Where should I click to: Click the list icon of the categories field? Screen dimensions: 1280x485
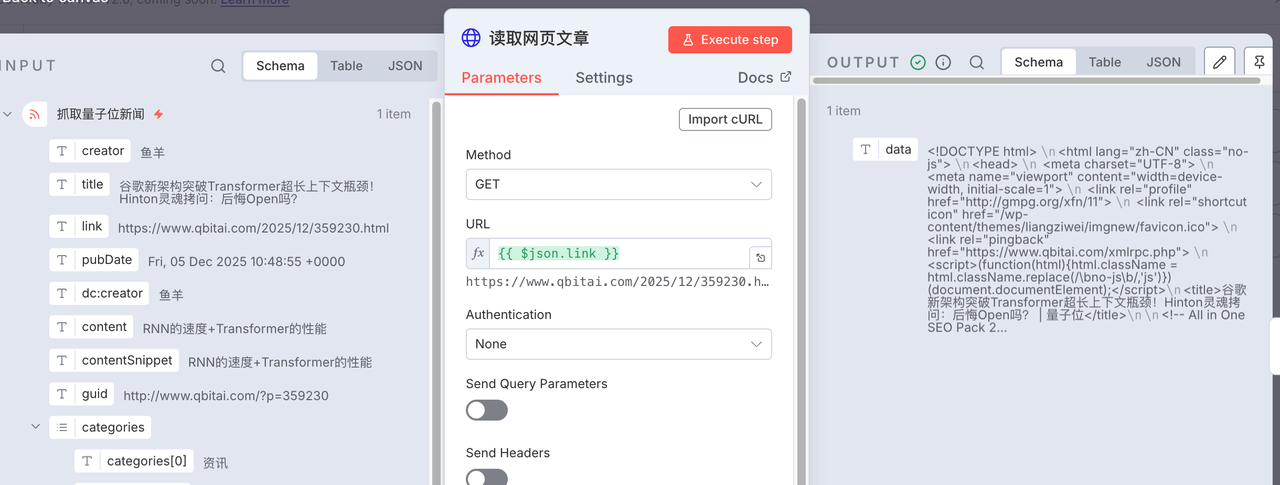(62, 427)
